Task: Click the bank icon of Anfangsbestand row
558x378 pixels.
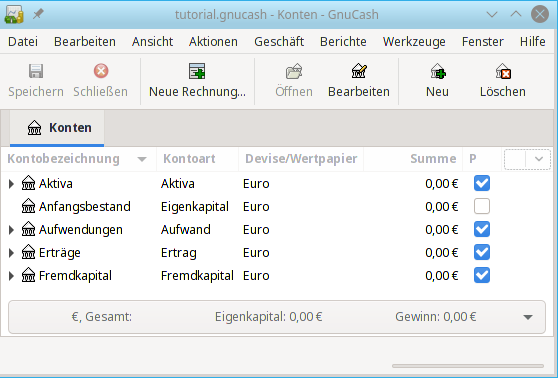Action: click(28, 206)
